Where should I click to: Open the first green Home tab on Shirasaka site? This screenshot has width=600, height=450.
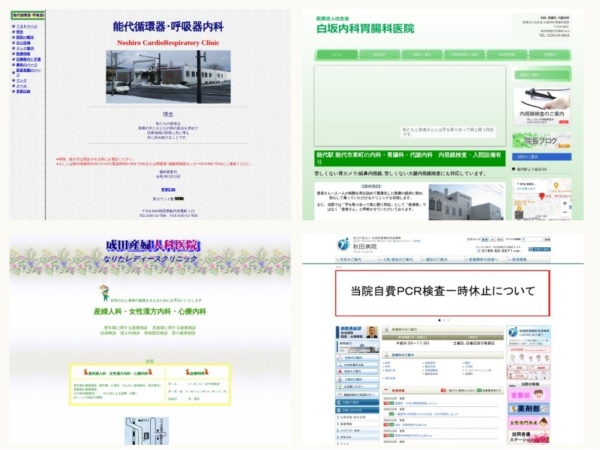[x=337, y=55]
